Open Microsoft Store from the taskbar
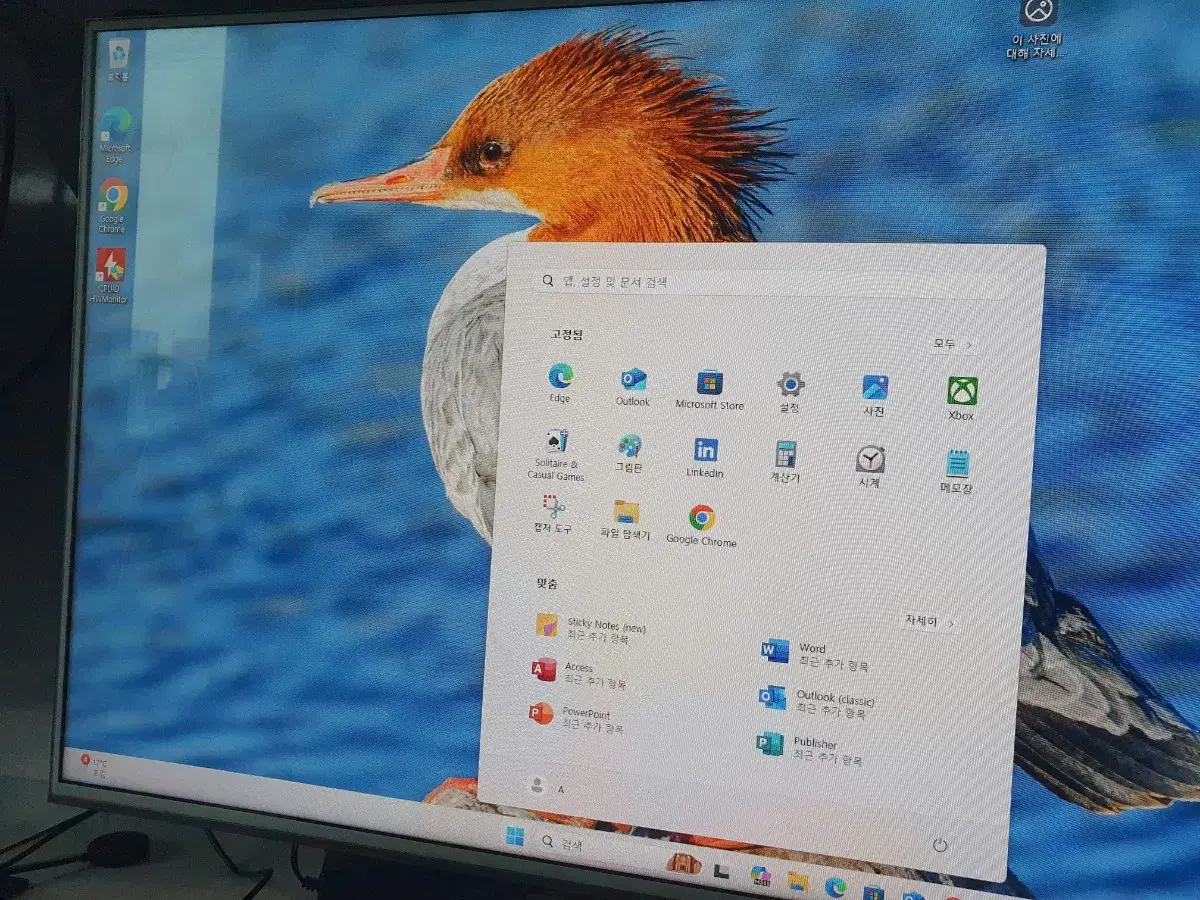This screenshot has width=1200, height=900. (x=874, y=891)
